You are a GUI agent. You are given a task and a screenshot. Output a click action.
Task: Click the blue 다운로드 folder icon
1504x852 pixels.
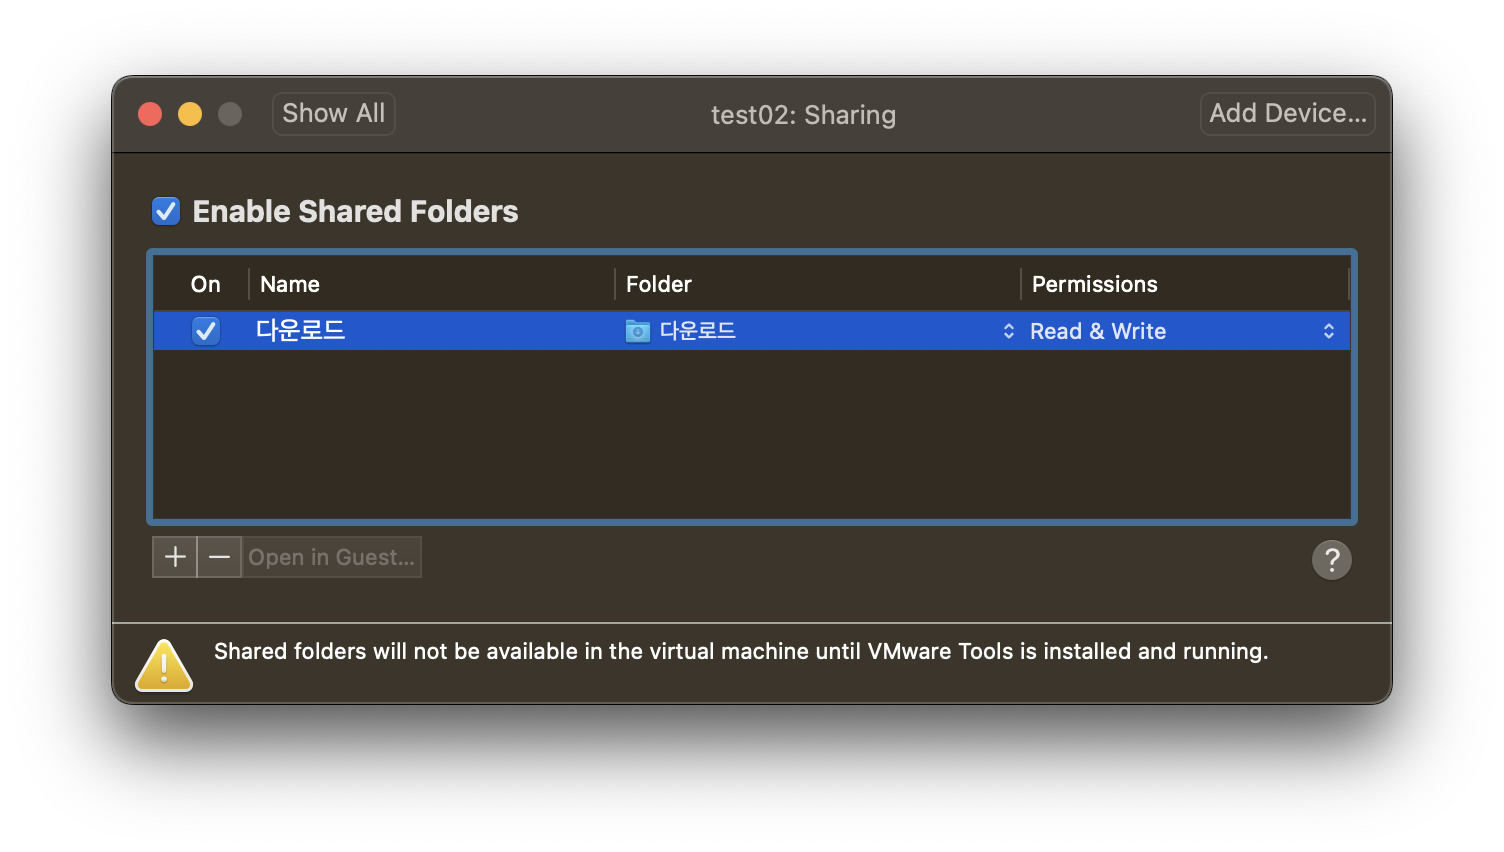(638, 331)
